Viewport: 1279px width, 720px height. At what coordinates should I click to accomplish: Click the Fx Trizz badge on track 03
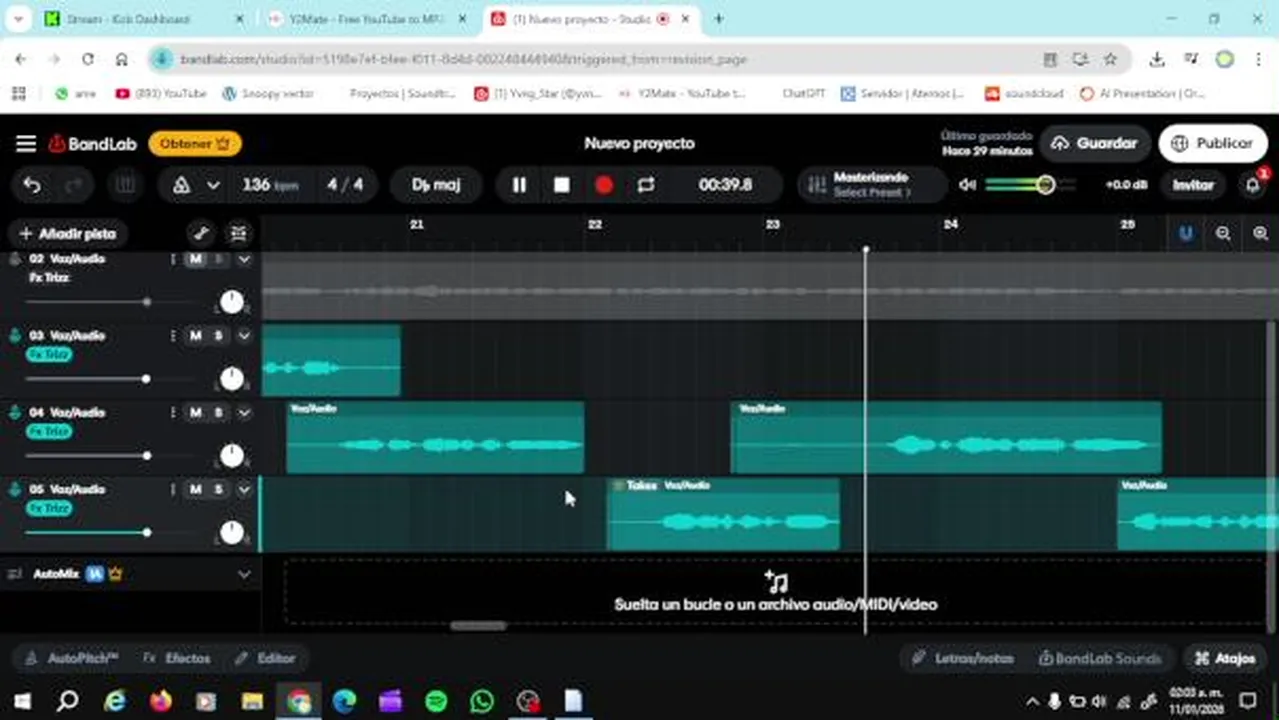click(x=49, y=355)
